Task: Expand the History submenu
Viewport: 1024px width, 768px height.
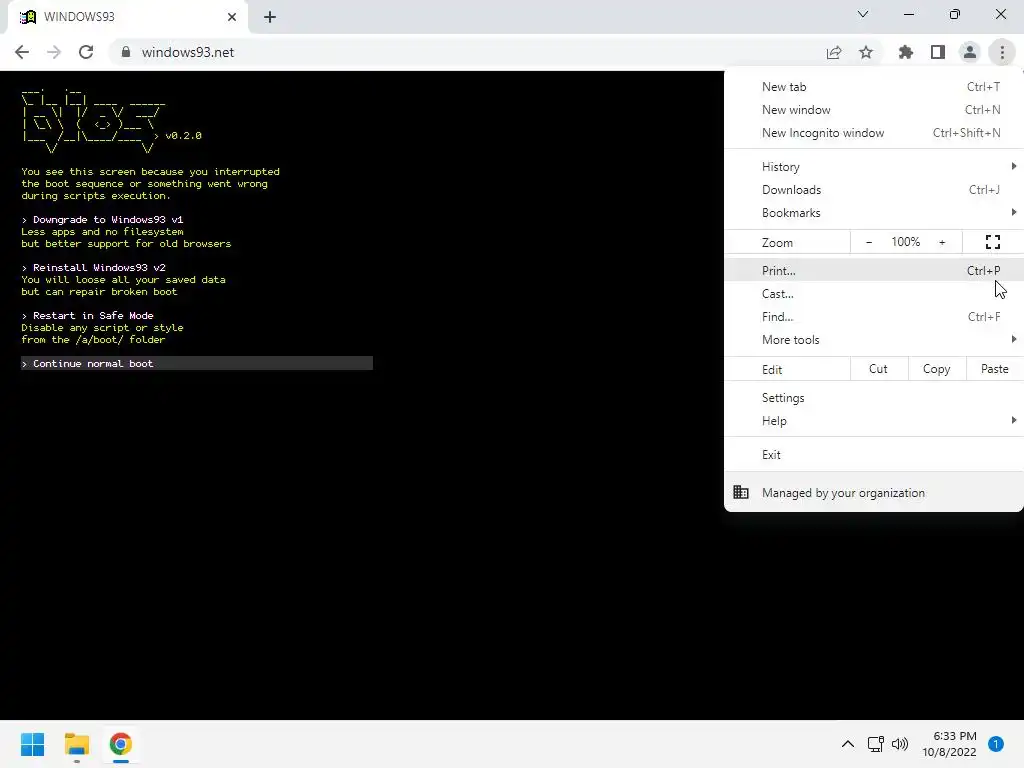Action: point(874,167)
